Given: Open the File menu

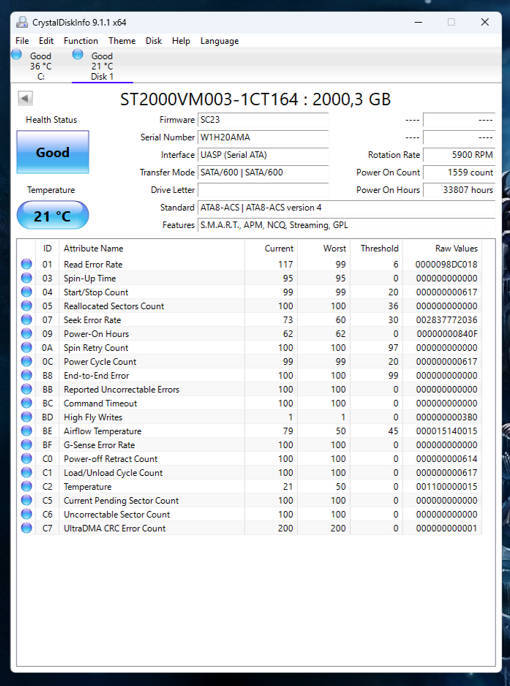Looking at the screenshot, I should click(x=22, y=41).
